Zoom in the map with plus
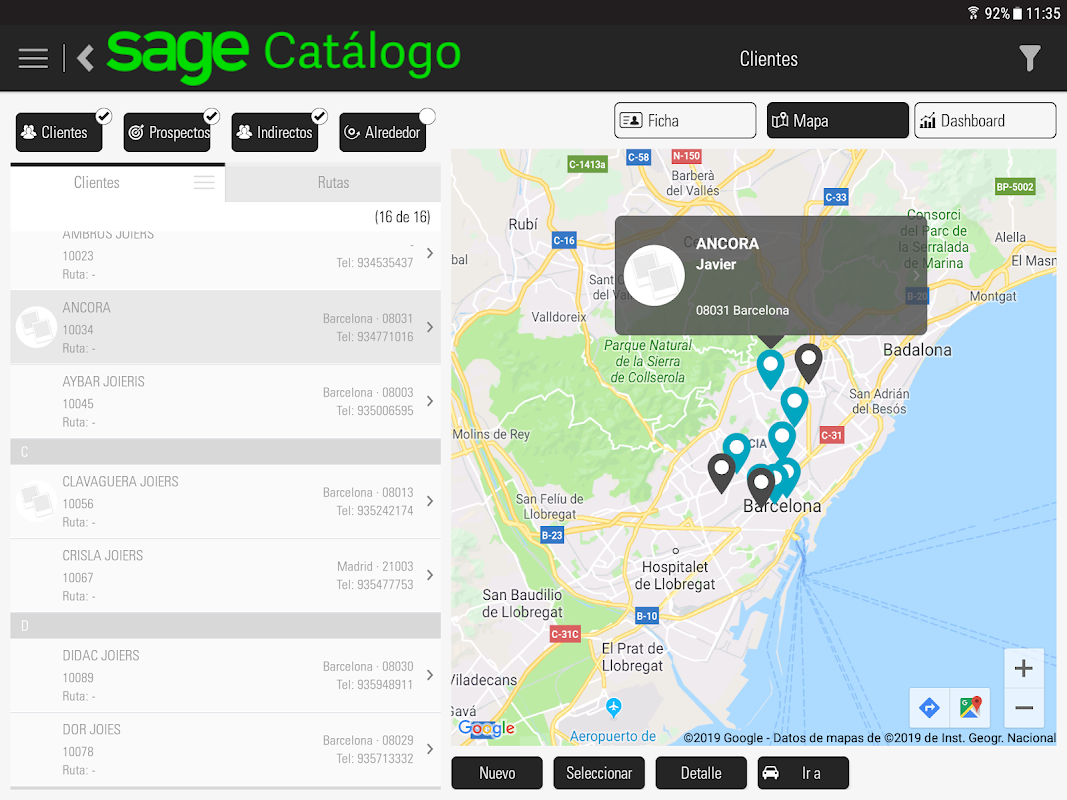Image resolution: width=1067 pixels, height=800 pixels. click(1023, 668)
